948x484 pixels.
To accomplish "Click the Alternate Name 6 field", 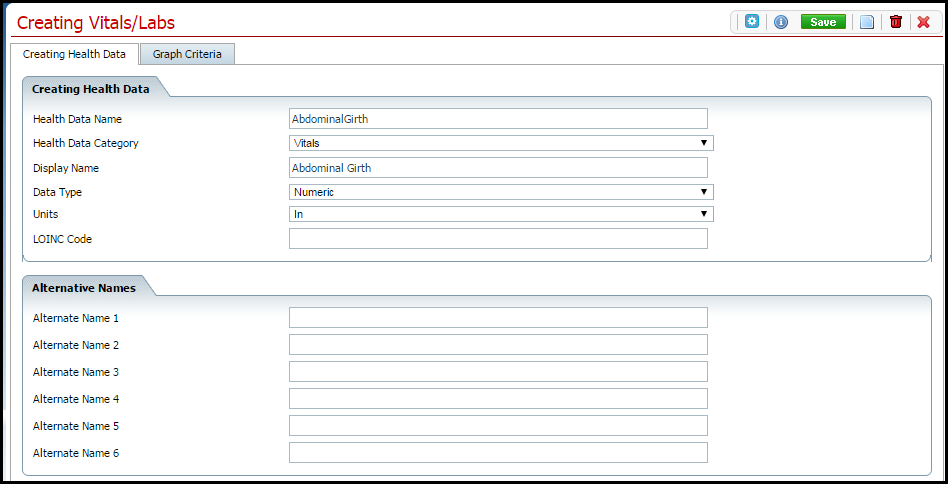I will pos(497,453).
